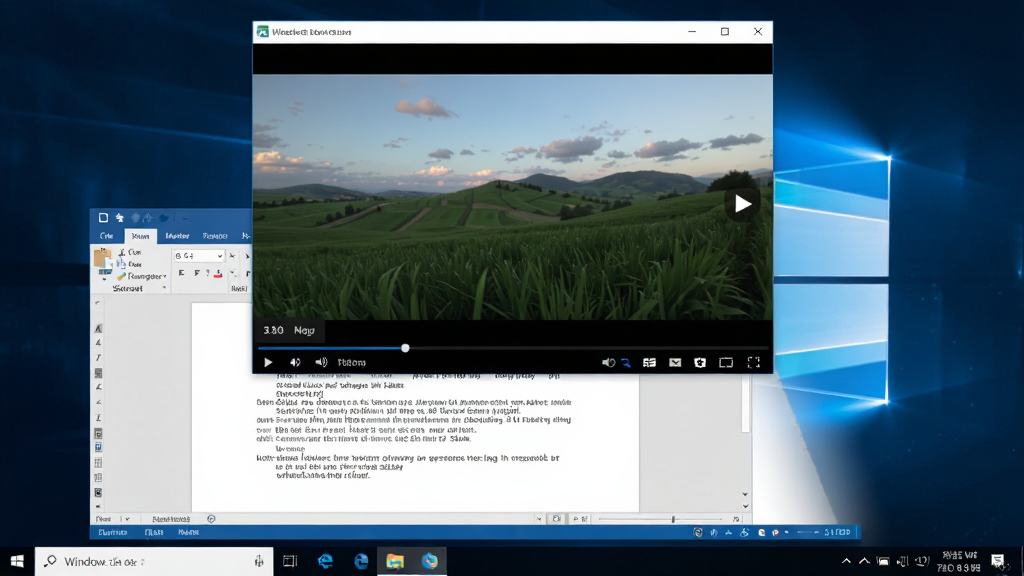This screenshot has width=1024, height=576.
Task: Click the taskbar search box
Action: (x=154, y=562)
